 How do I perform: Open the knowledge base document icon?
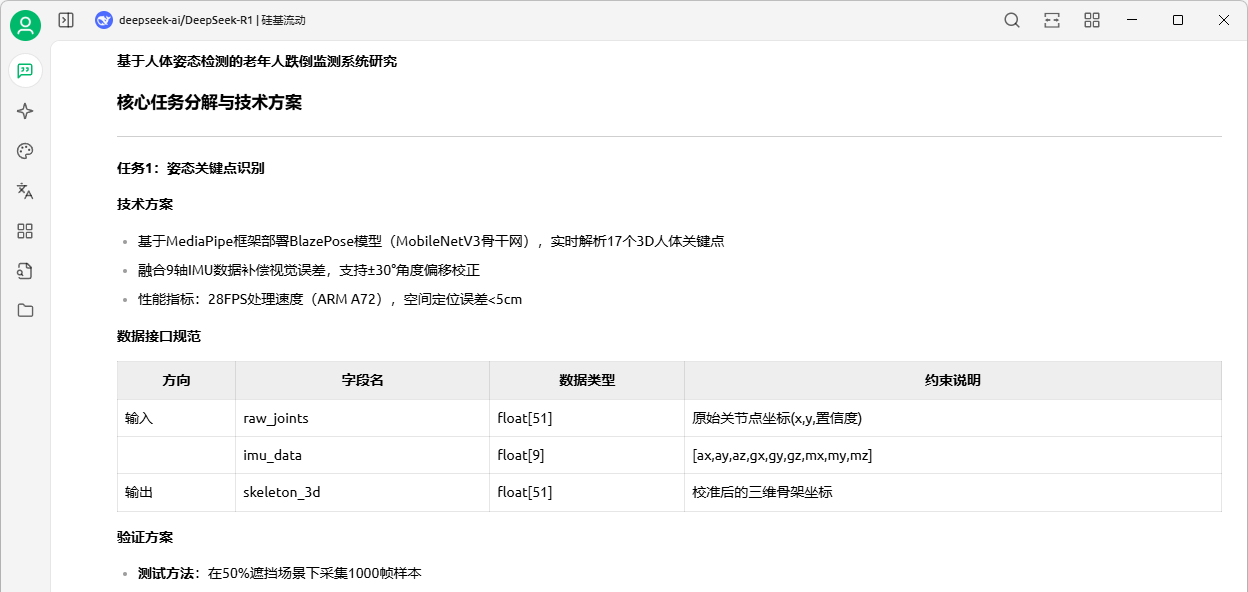pos(25,270)
